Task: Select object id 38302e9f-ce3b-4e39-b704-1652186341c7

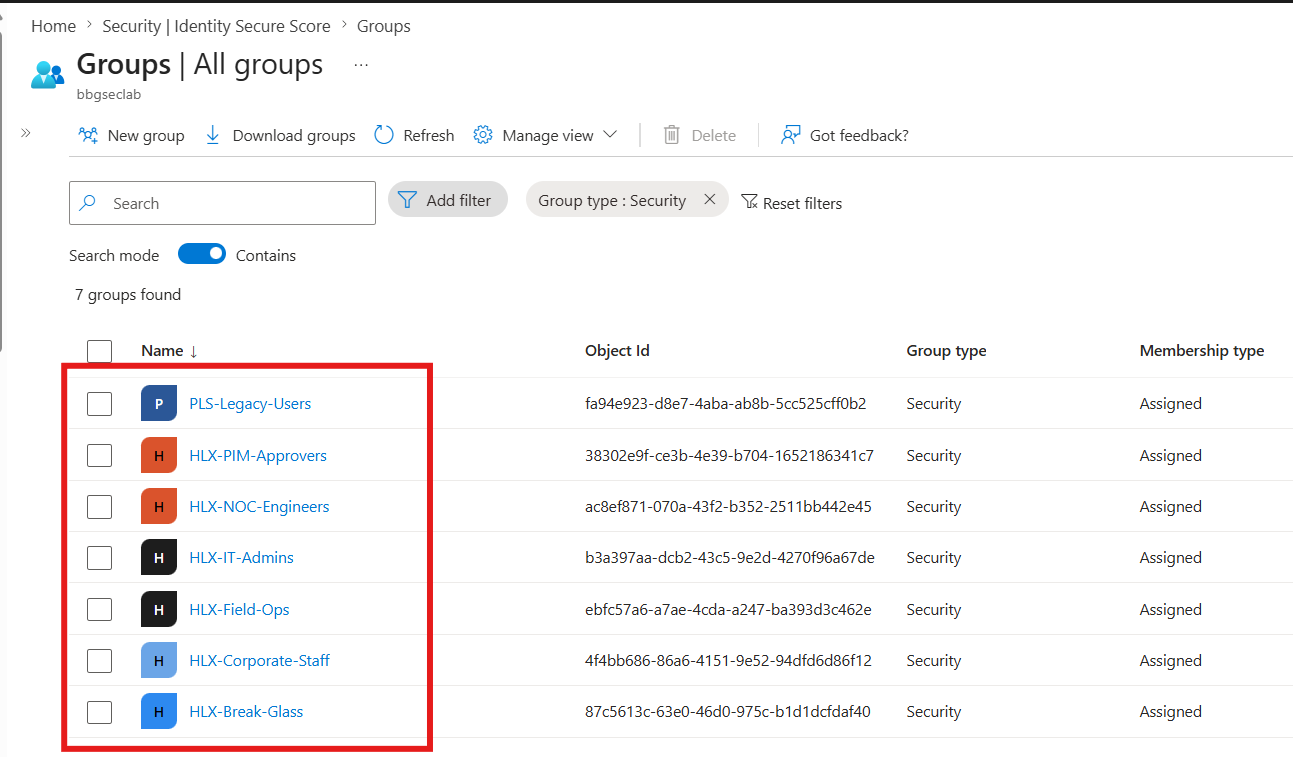Action: coord(729,455)
